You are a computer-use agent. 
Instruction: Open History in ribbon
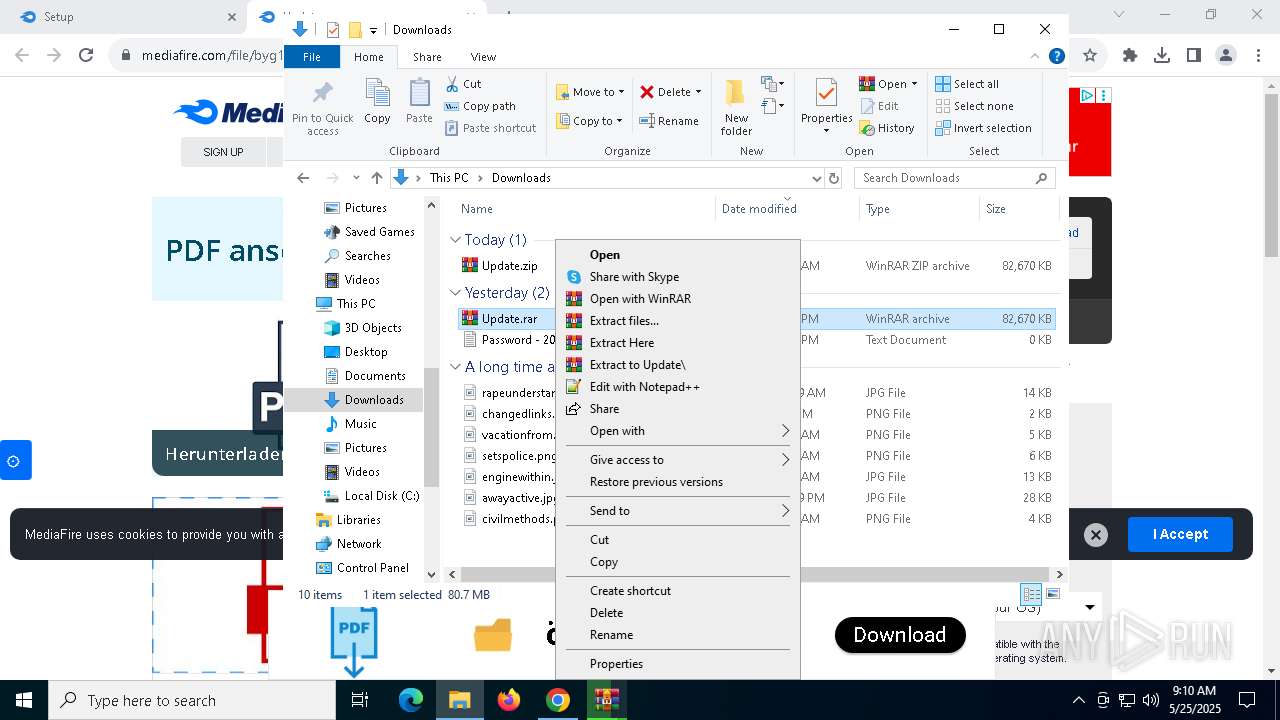pos(887,128)
